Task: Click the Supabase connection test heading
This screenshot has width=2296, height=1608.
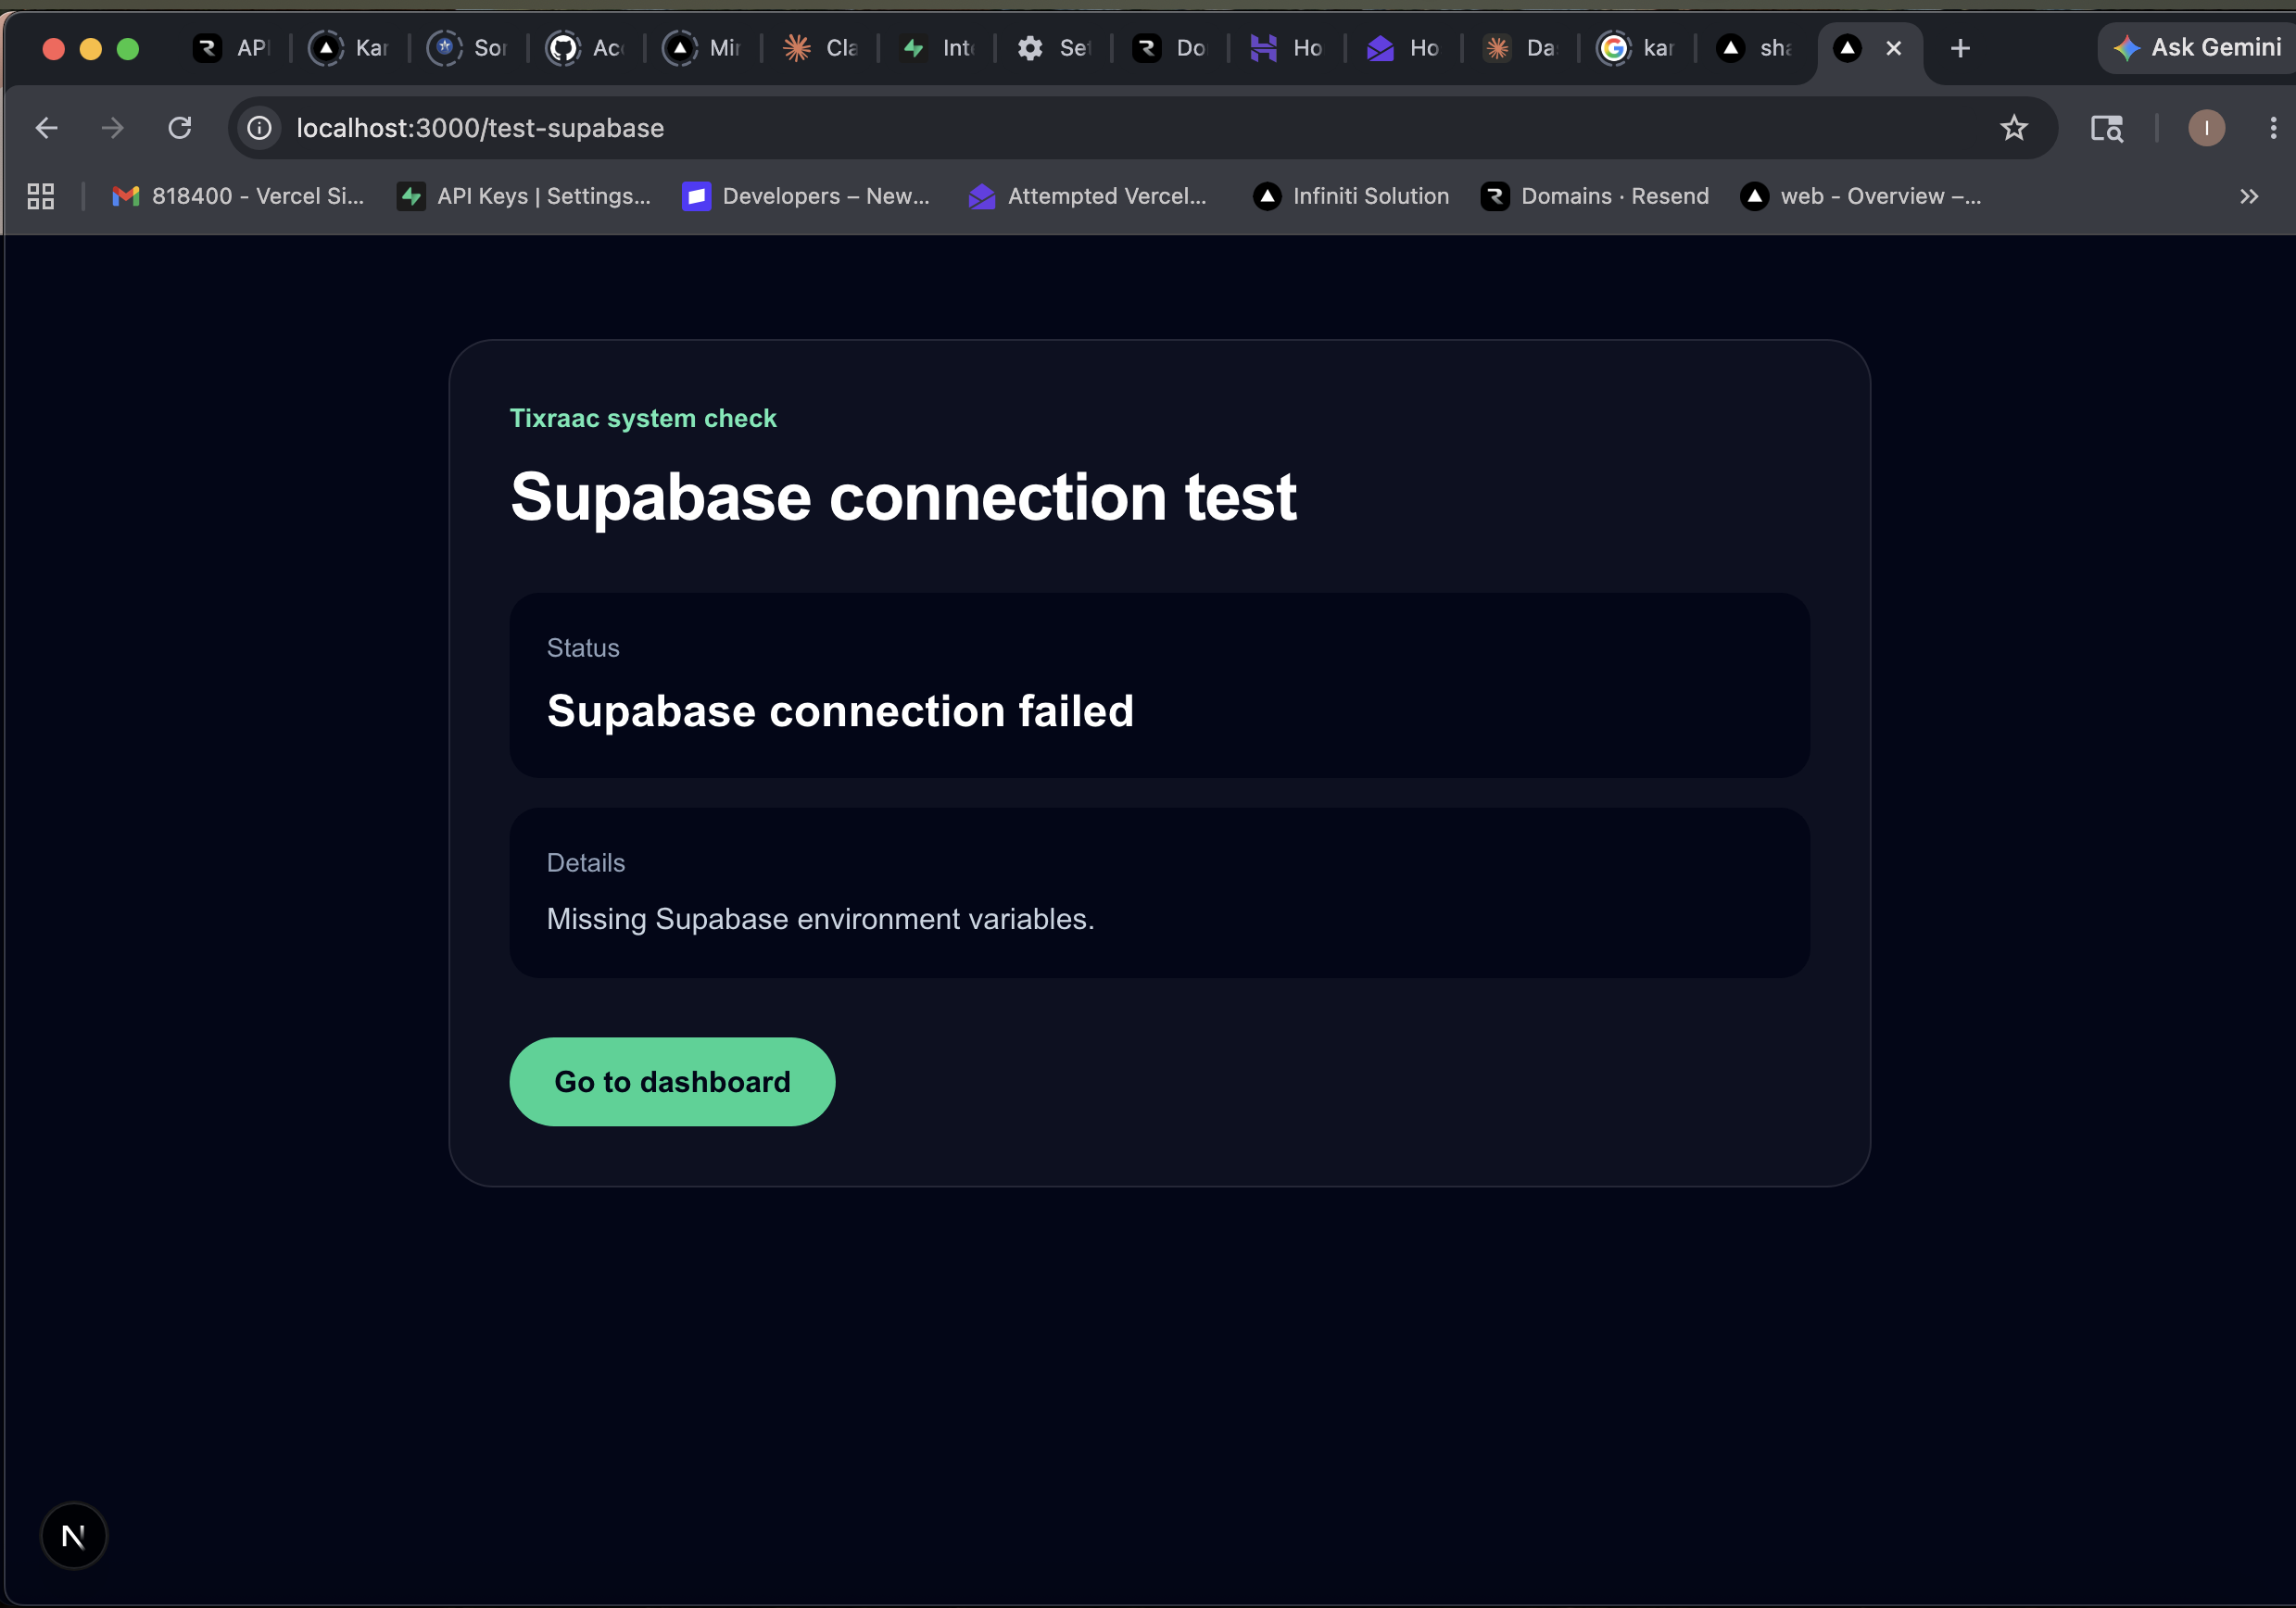Action: click(903, 497)
